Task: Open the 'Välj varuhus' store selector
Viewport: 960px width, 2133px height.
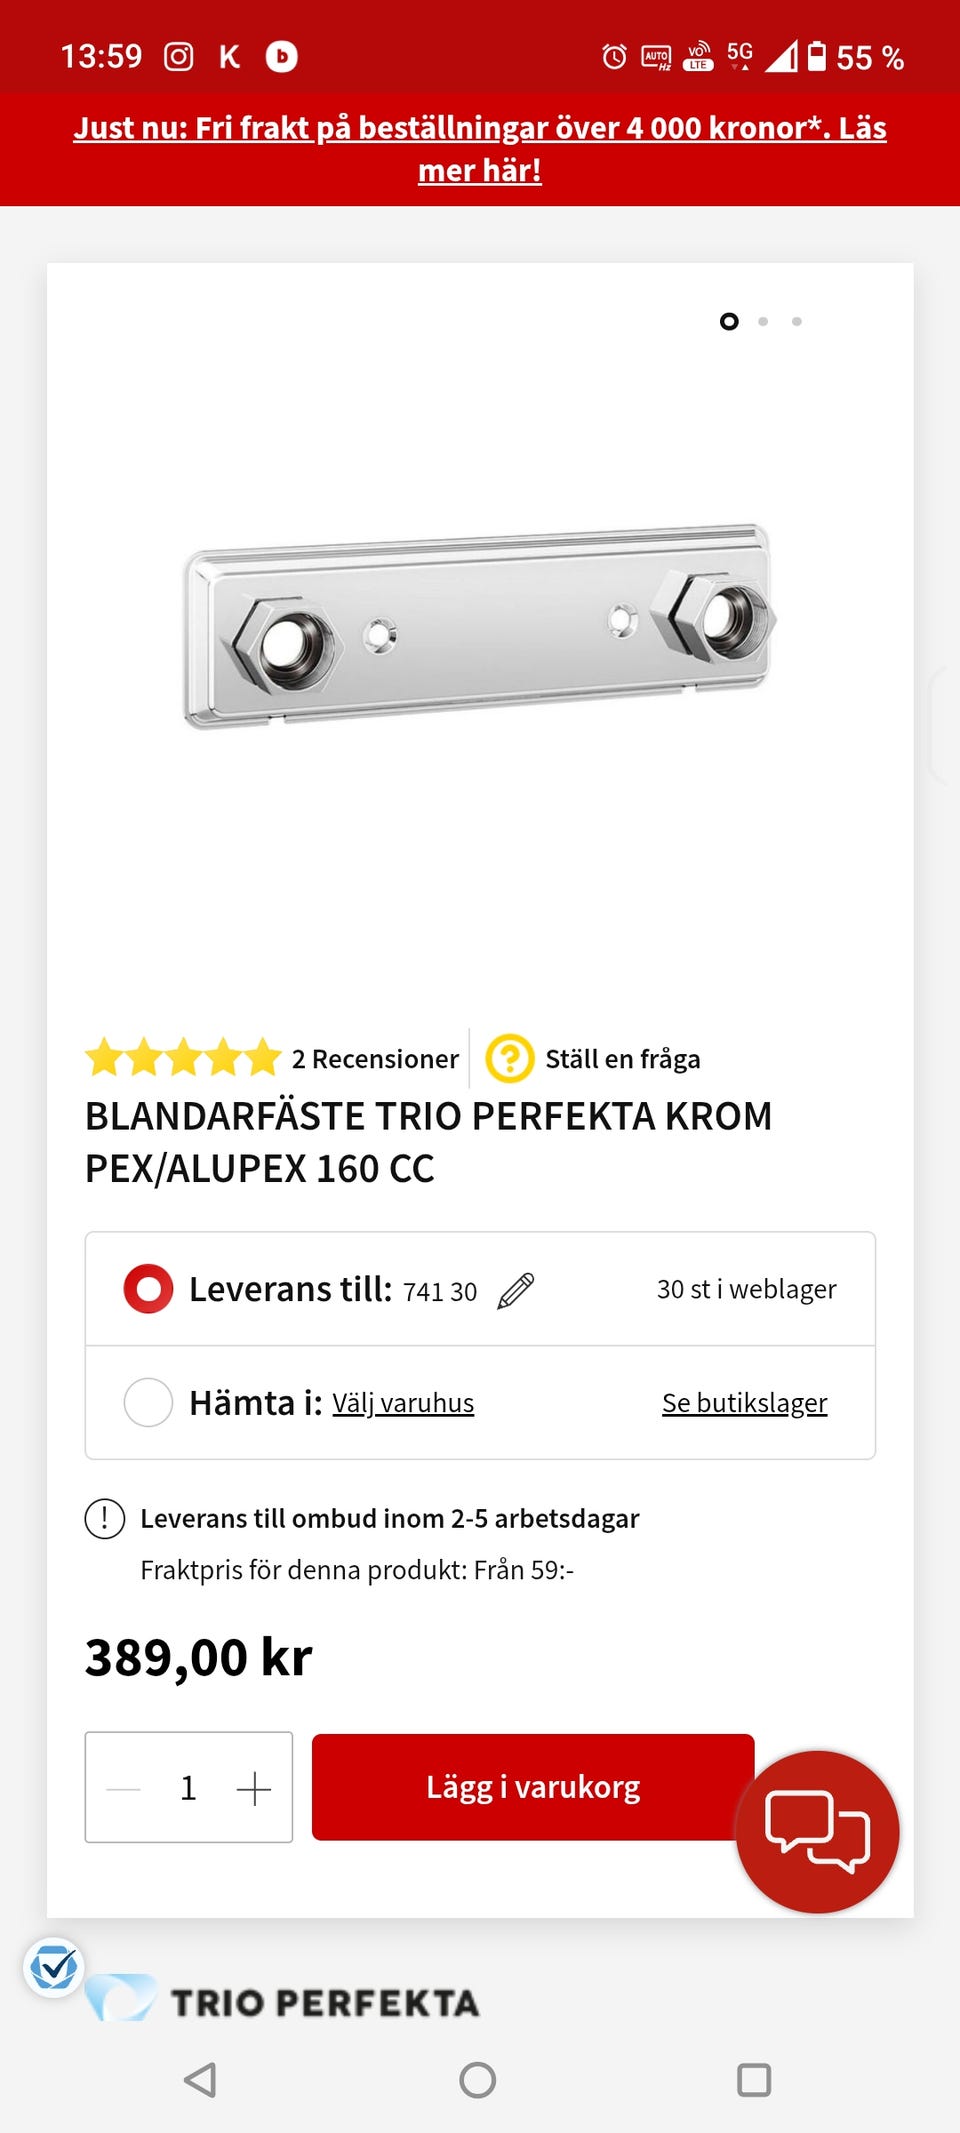Action: [403, 1403]
